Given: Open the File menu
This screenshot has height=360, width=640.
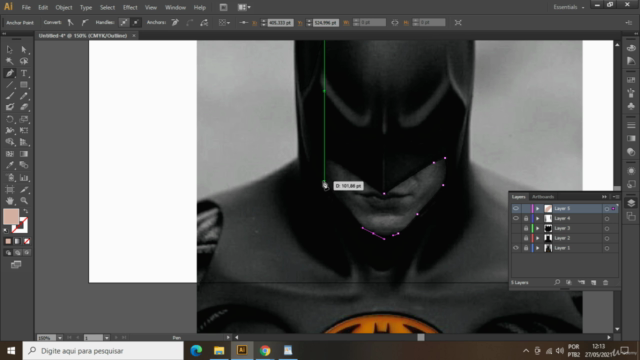Looking at the screenshot, I should [26, 7].
